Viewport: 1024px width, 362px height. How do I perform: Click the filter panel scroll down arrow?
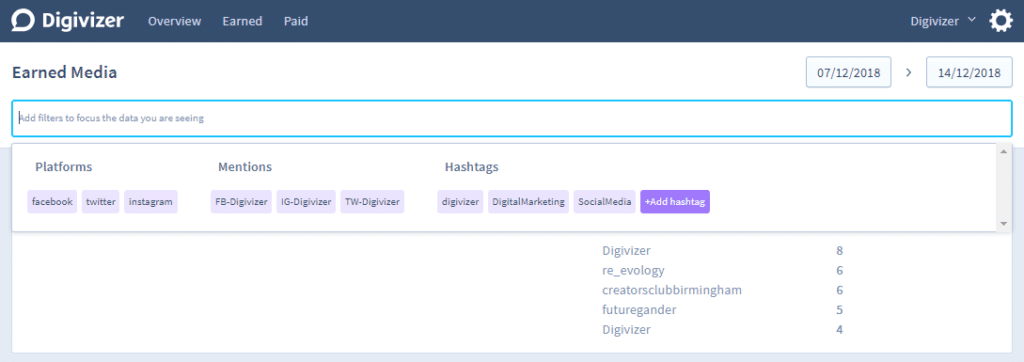click(1004, 223)
